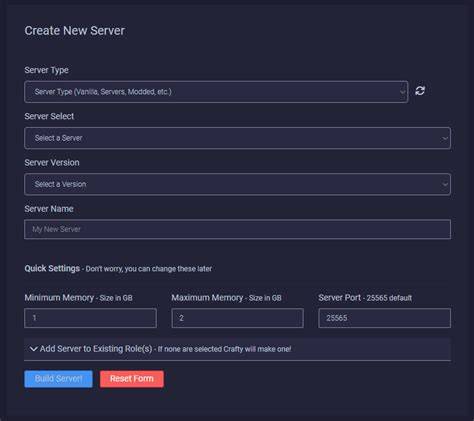Click the Server Select label

coord(49,116)
